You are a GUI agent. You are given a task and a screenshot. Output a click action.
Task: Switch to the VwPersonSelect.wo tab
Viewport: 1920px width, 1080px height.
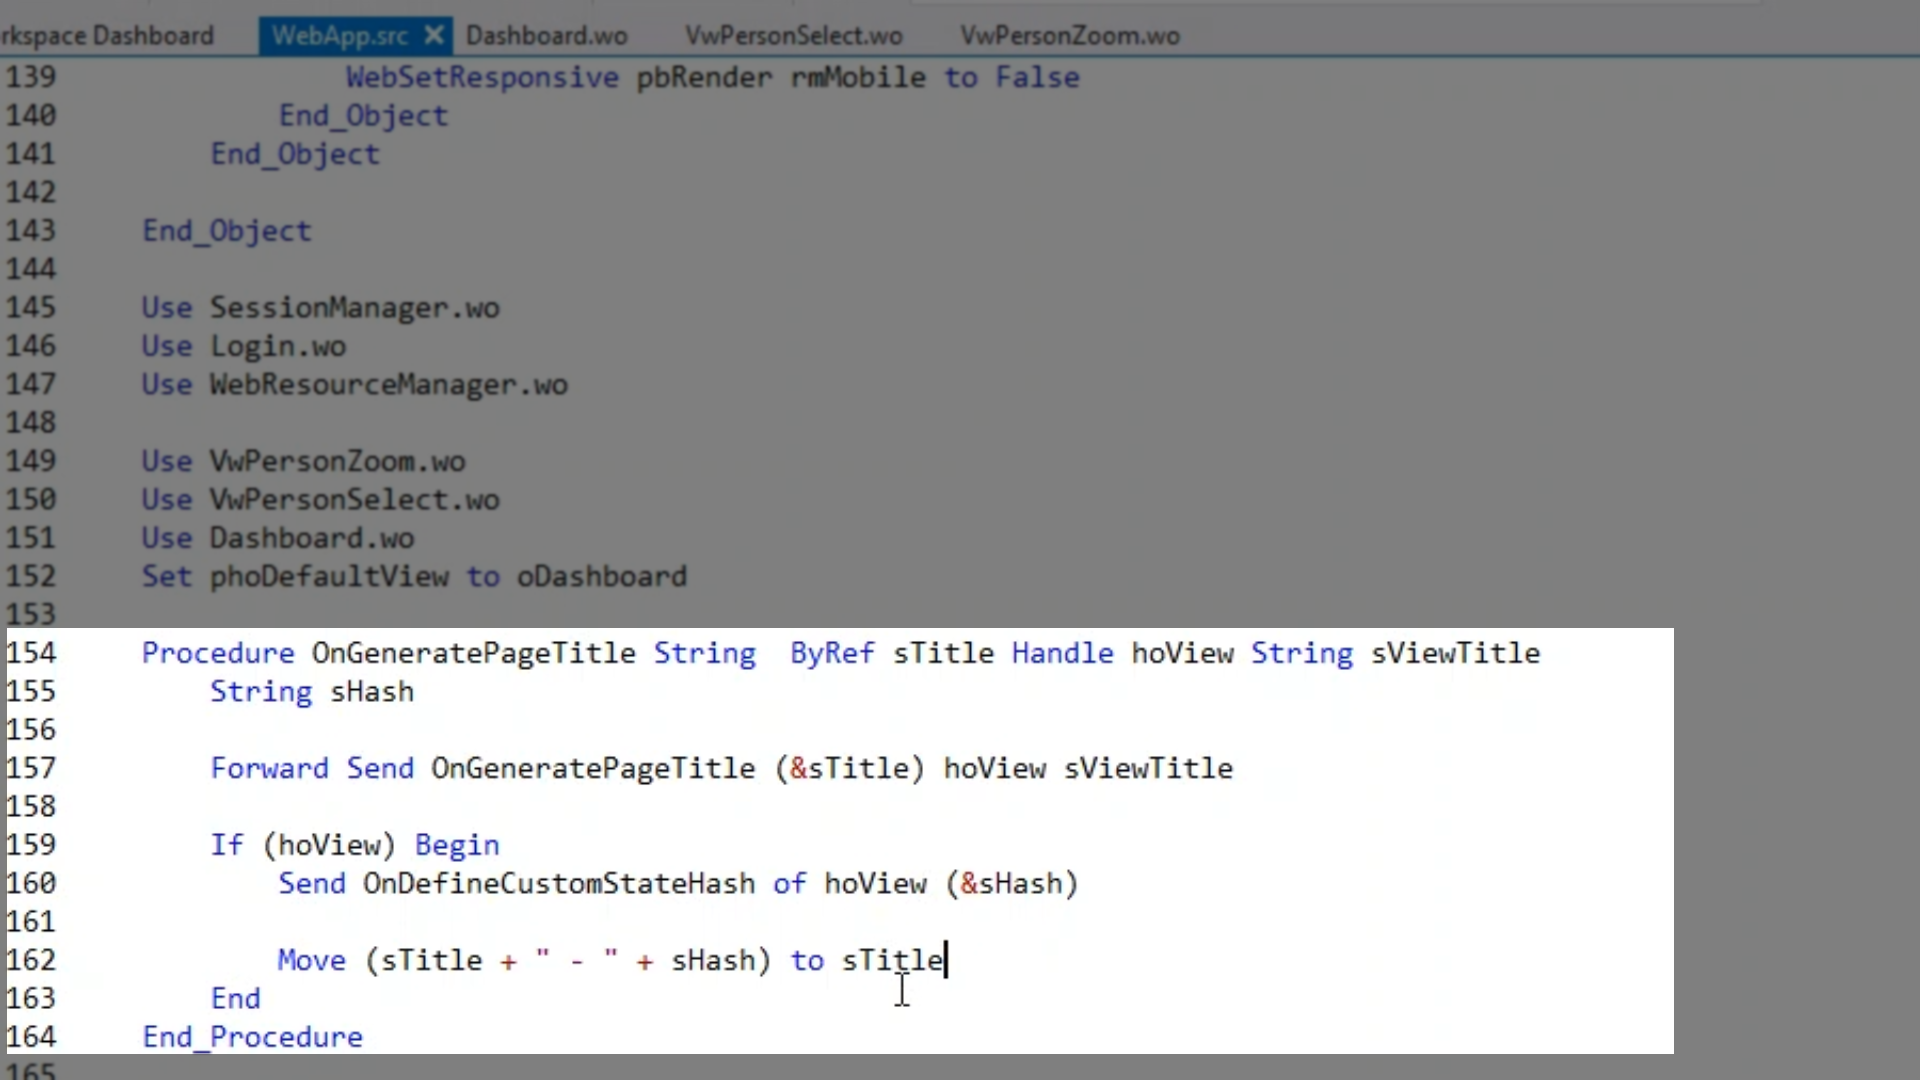coord(793,36)
